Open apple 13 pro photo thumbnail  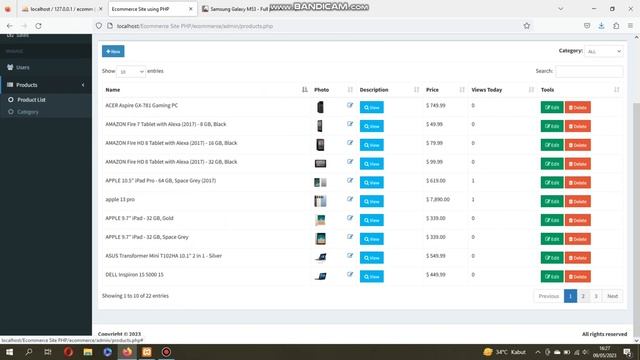coord(320,201)
